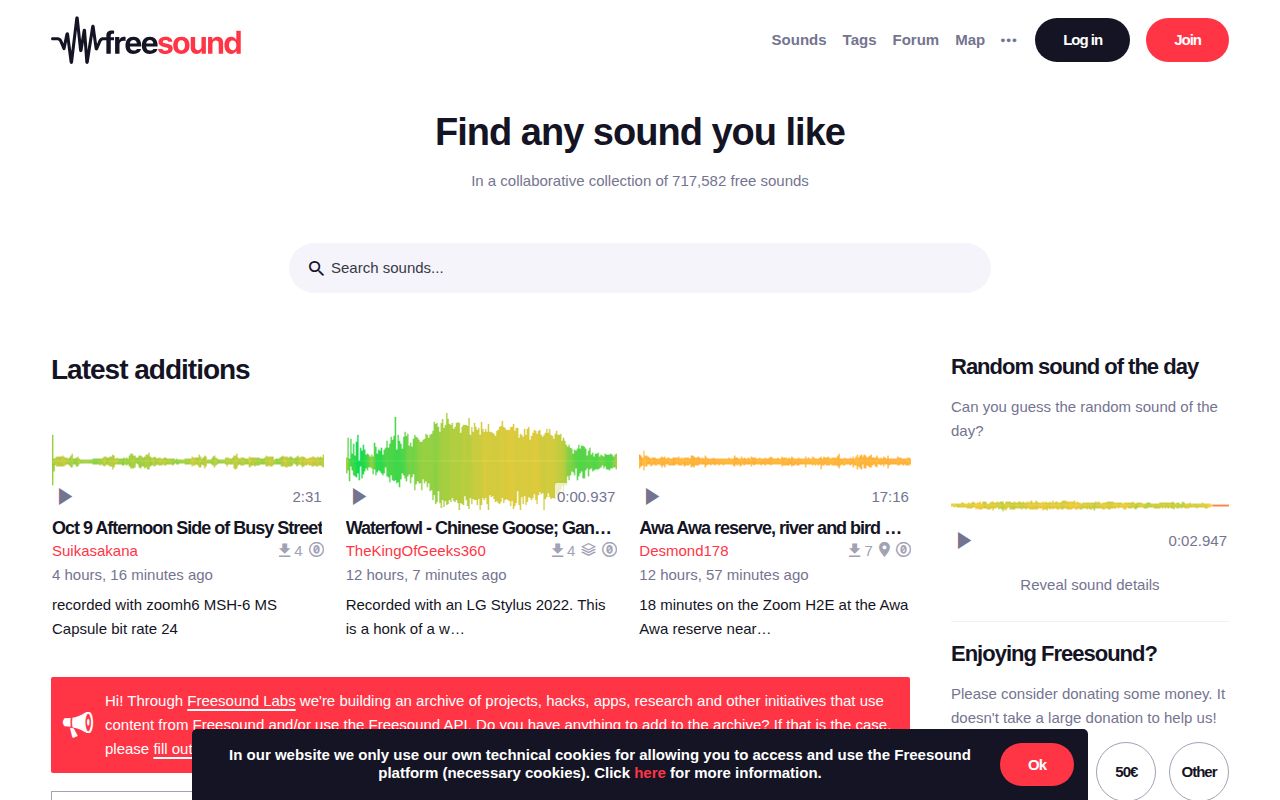Screen dimensions: 1280x800
Task: Open the license icon on Desmond178's sound
Action: coord(904,549)
